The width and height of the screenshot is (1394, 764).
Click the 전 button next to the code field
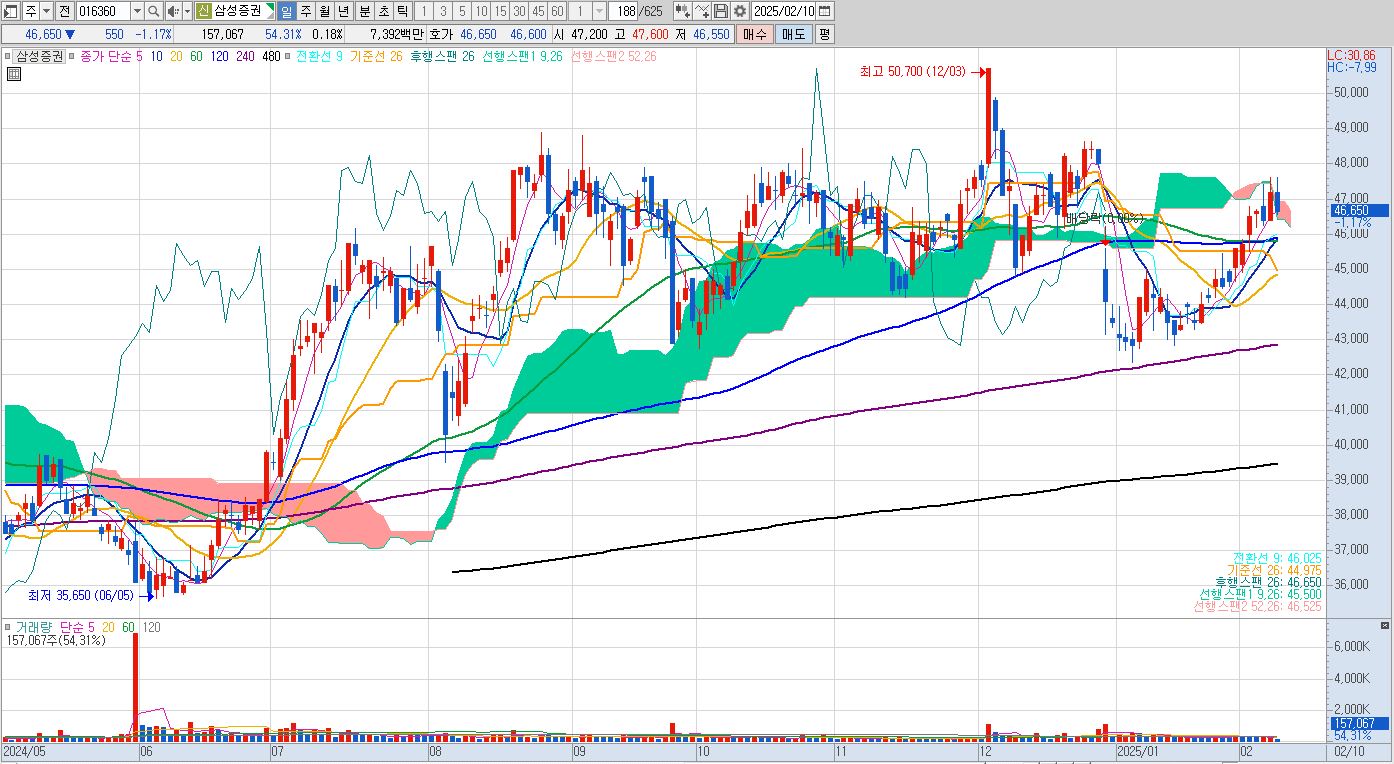(x=64, y=11)
